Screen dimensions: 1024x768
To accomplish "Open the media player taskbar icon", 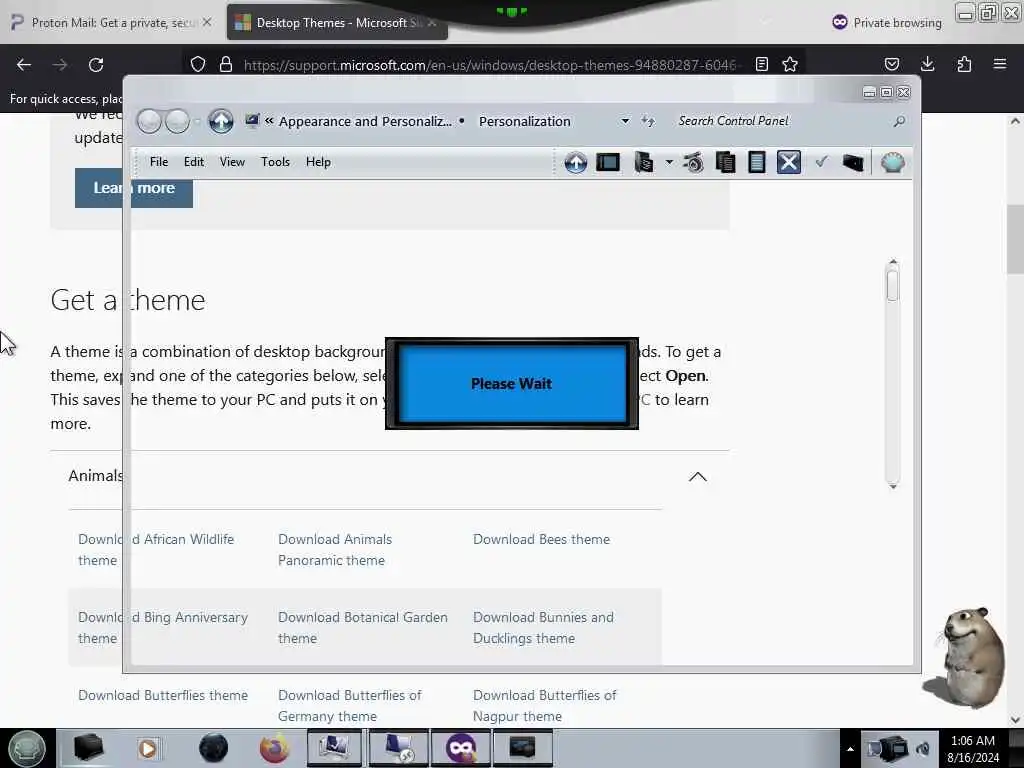I will tap(148, 748).
